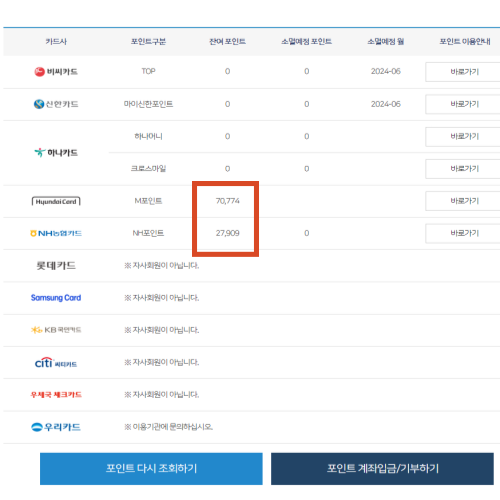Viewport: 500px width, 500px height.
Task: Click the Hyundai Card logo
Action: 56,201
